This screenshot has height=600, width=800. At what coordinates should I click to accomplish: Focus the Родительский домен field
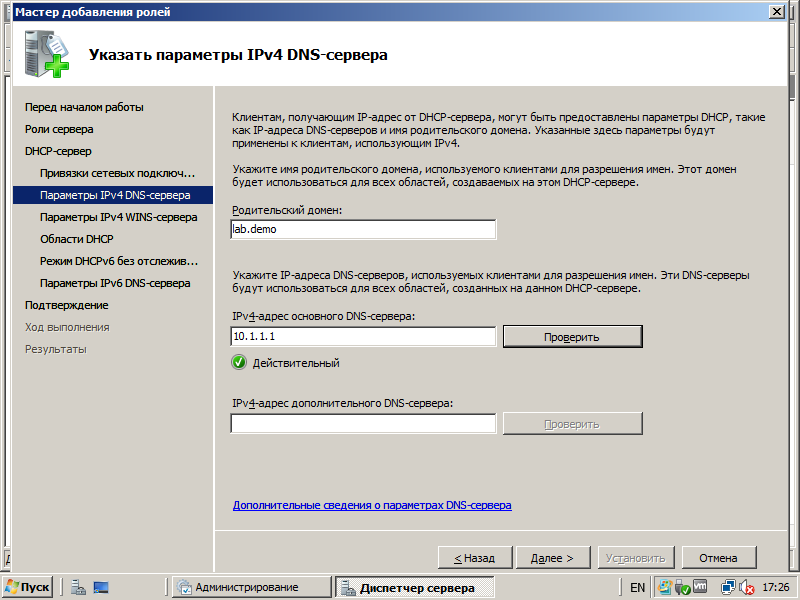(x=363, y=229)
